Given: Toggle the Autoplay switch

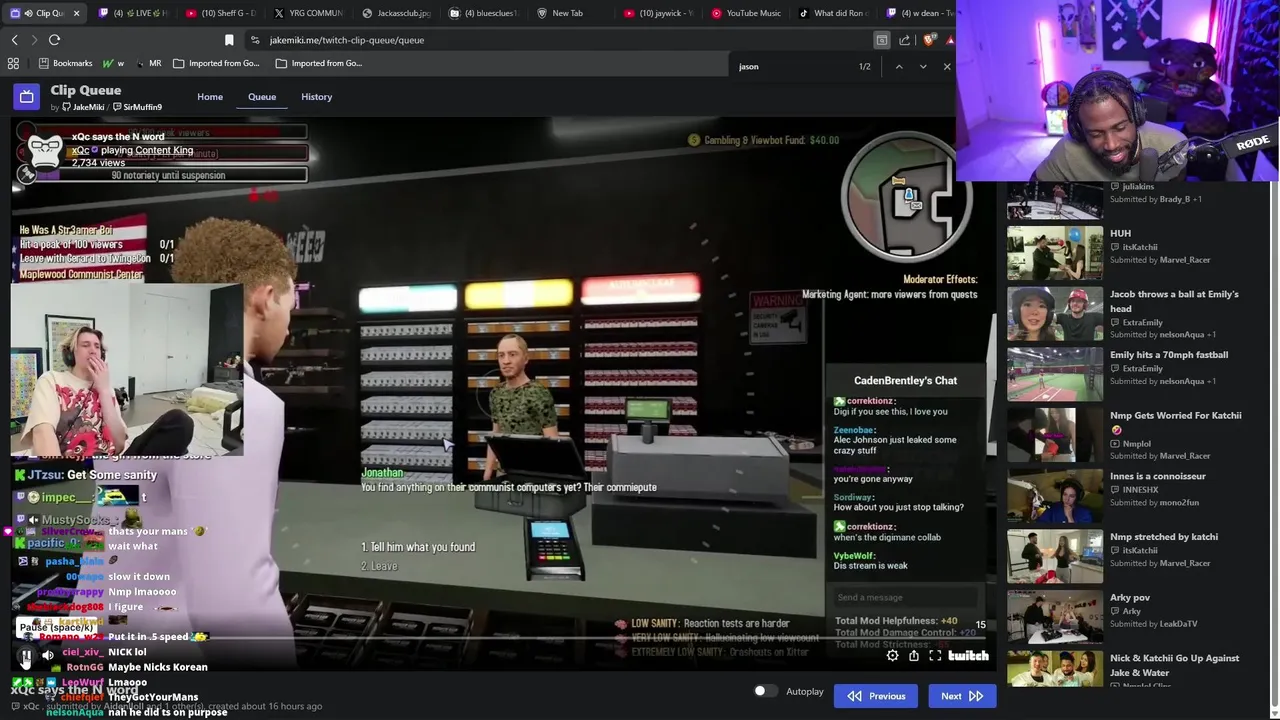Looking at the screenshot, I should pyautogui.click(x=765, y=691).
